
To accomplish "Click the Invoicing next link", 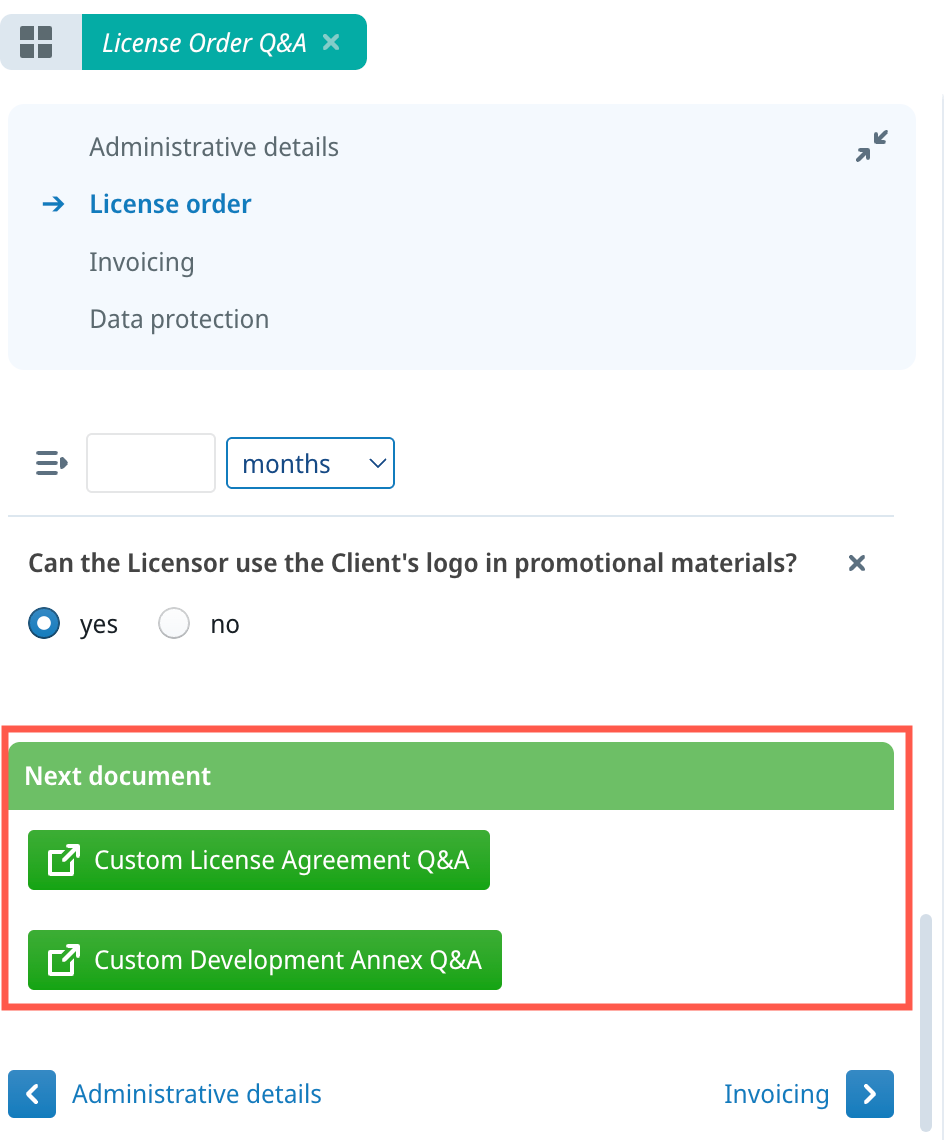I will (x=776, y=1094).
